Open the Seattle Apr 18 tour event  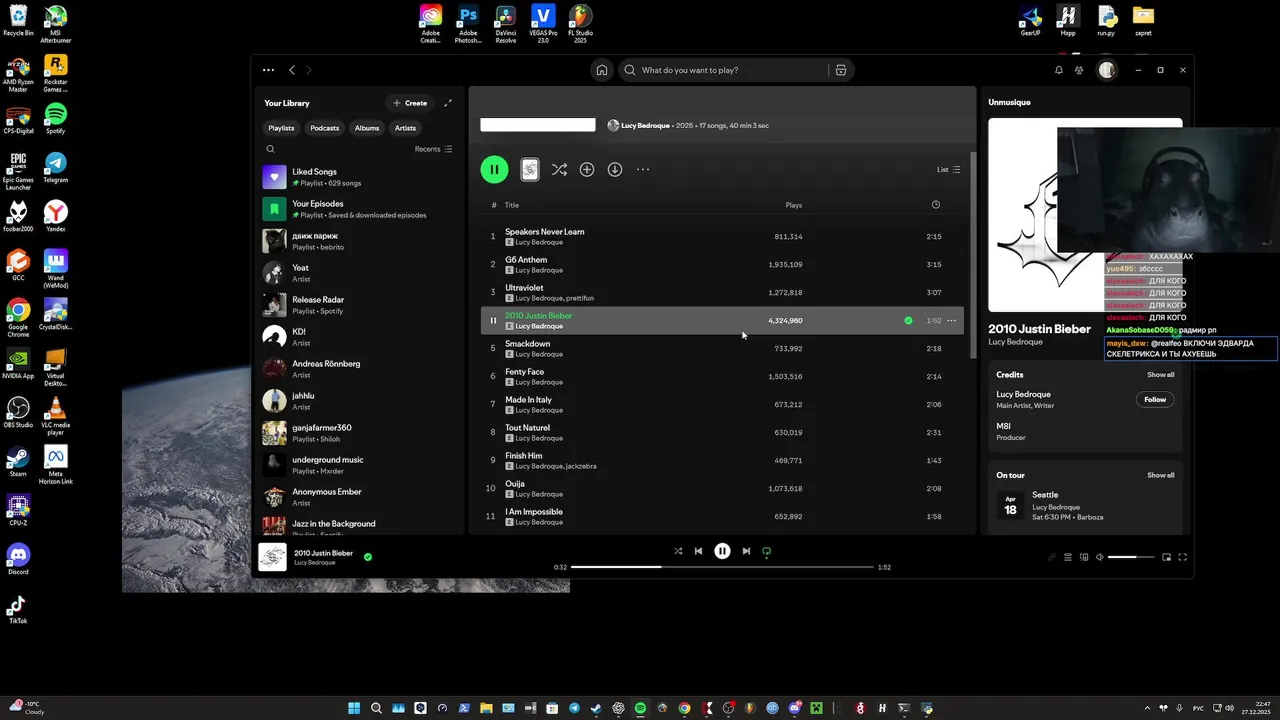1085,505
